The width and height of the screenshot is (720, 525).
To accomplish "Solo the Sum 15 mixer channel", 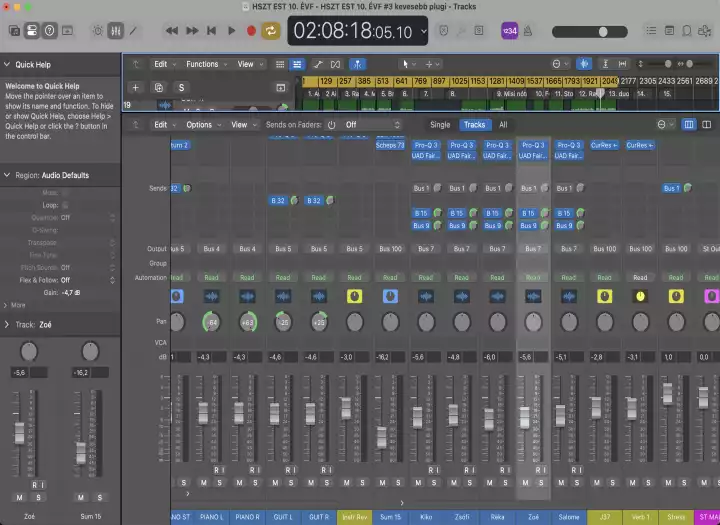I will tap(399, 482).
